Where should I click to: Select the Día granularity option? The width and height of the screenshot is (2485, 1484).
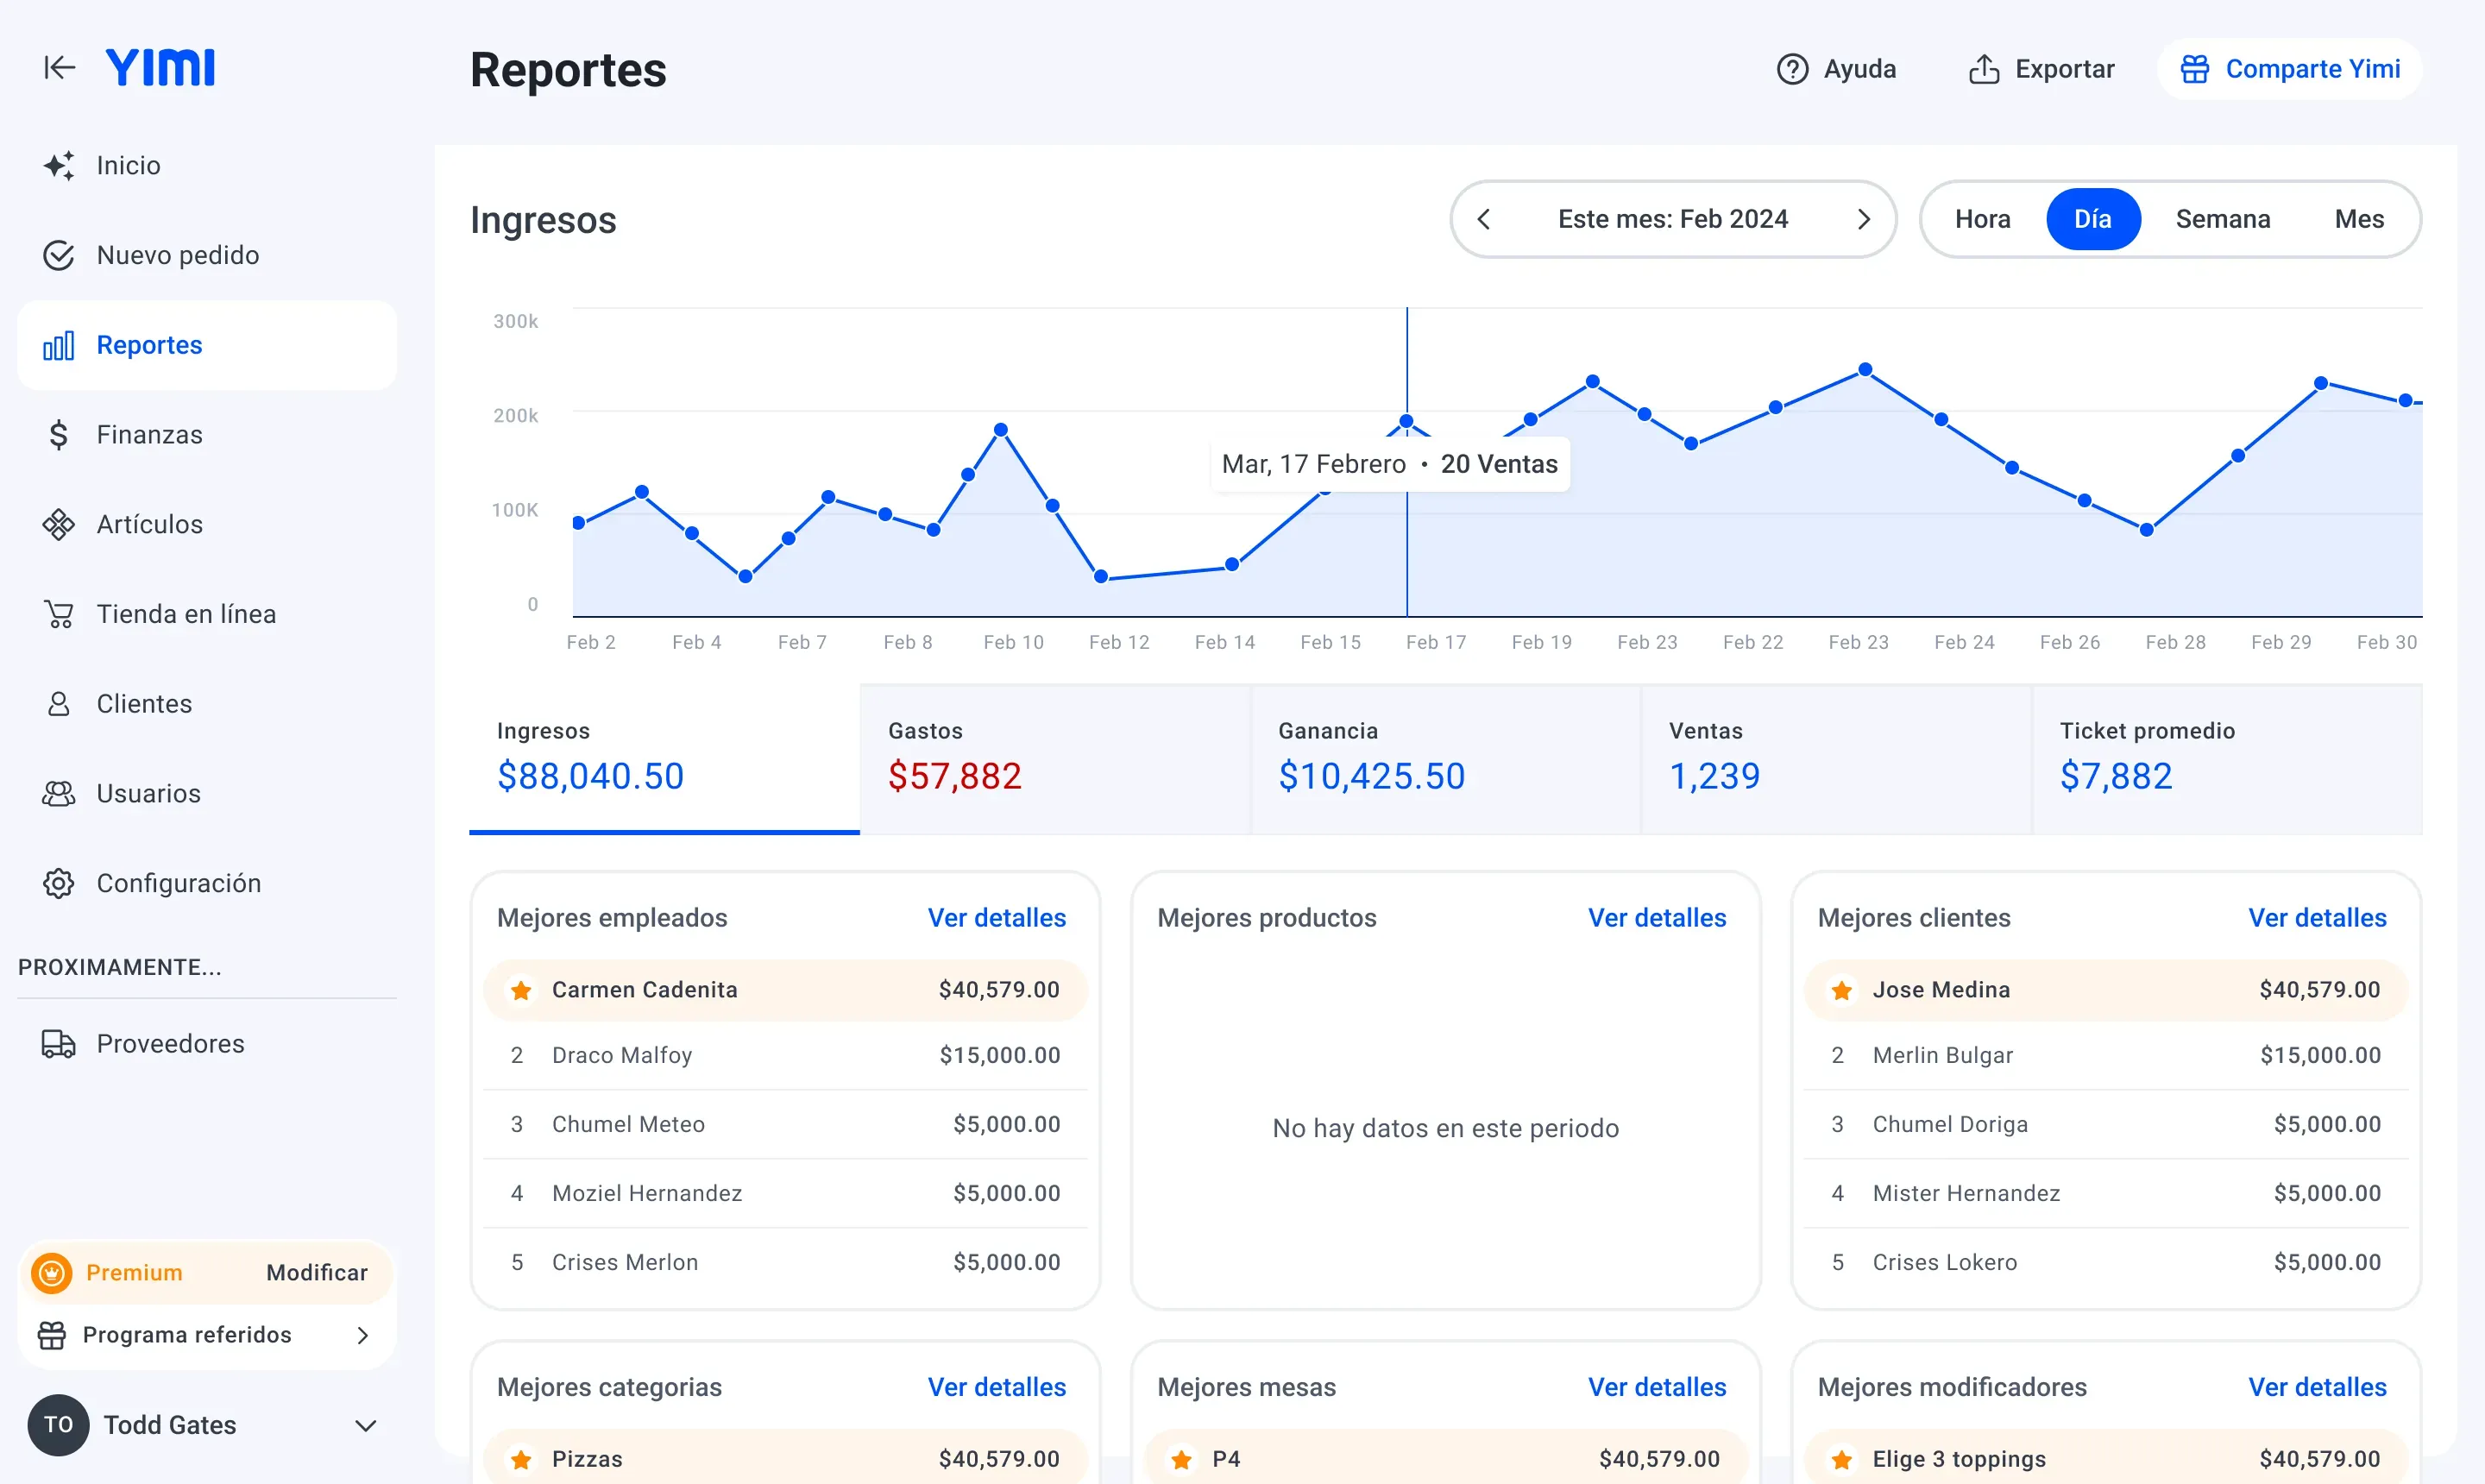[2093, 219]
